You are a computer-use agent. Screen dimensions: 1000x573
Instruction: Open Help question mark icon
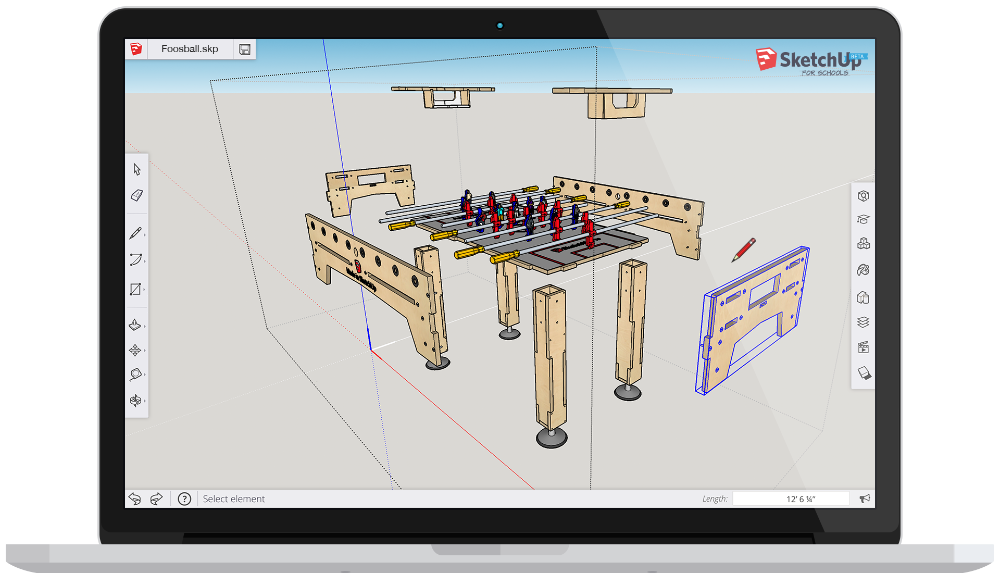(x=184, y=499)
